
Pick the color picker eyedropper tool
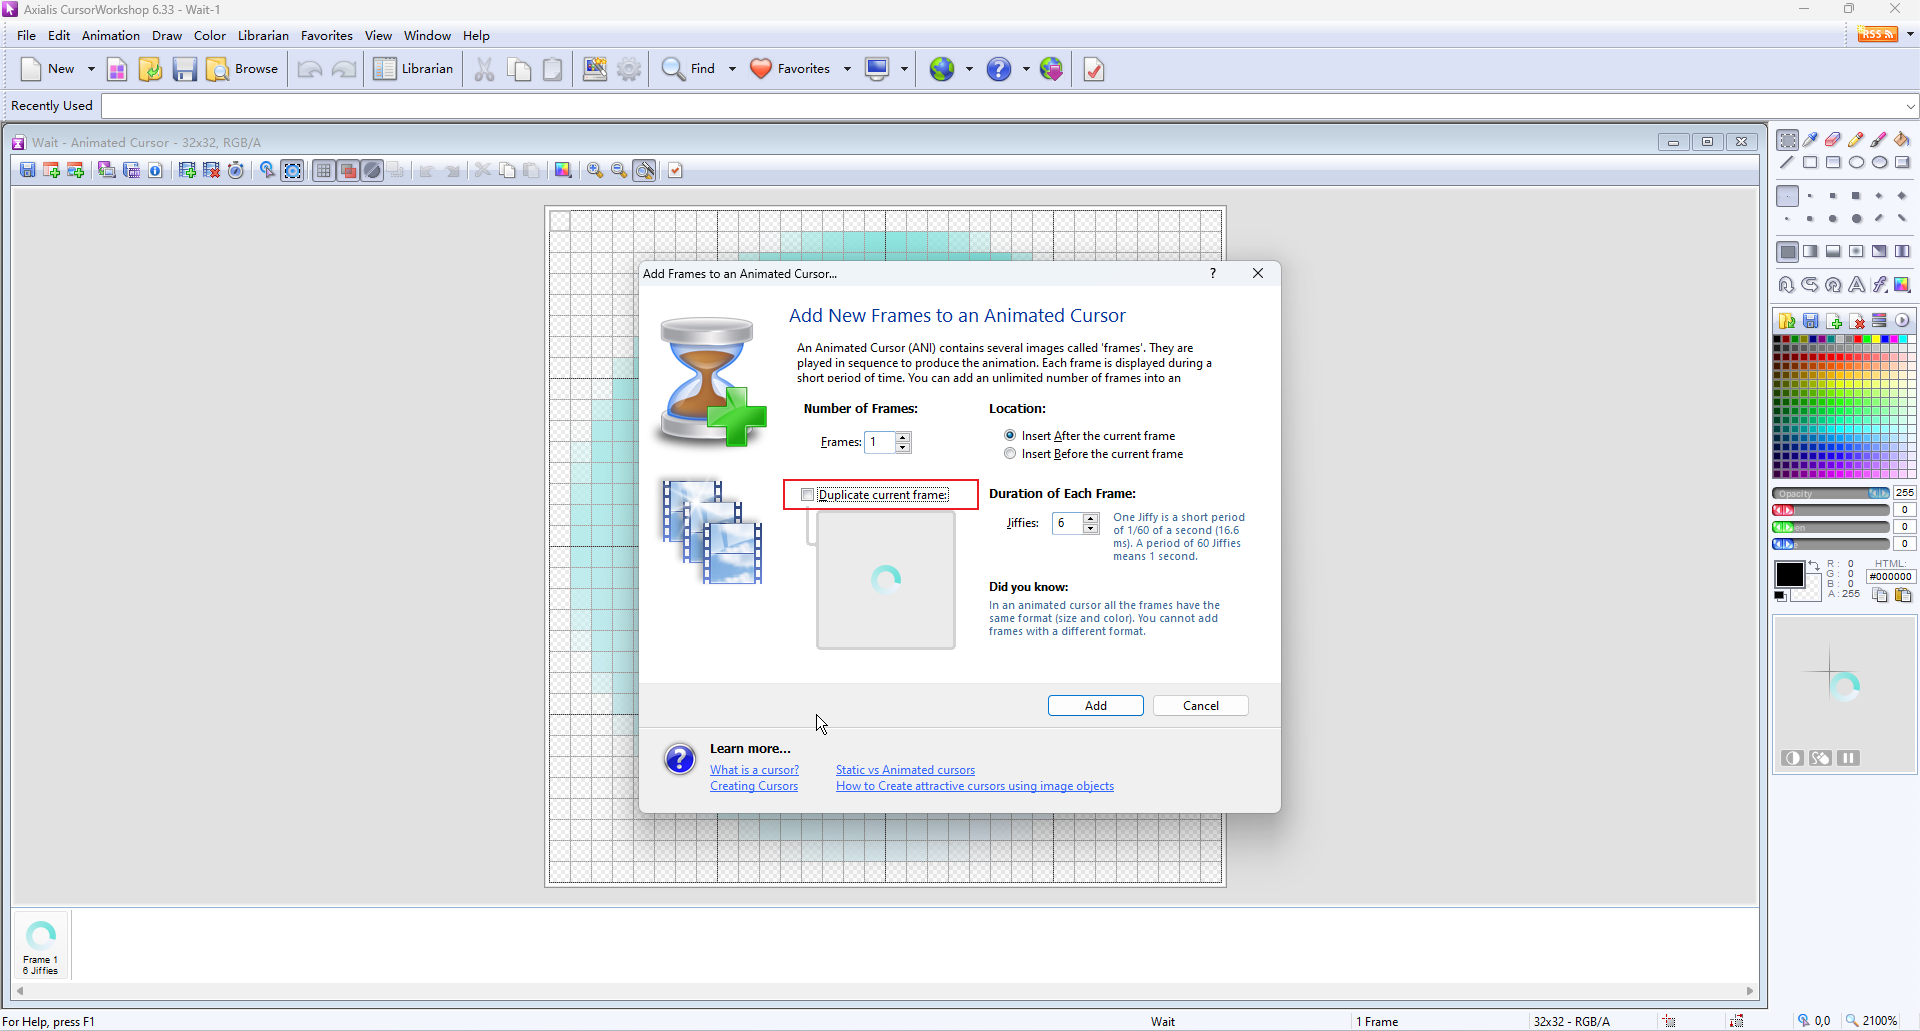coord(1810,140)
